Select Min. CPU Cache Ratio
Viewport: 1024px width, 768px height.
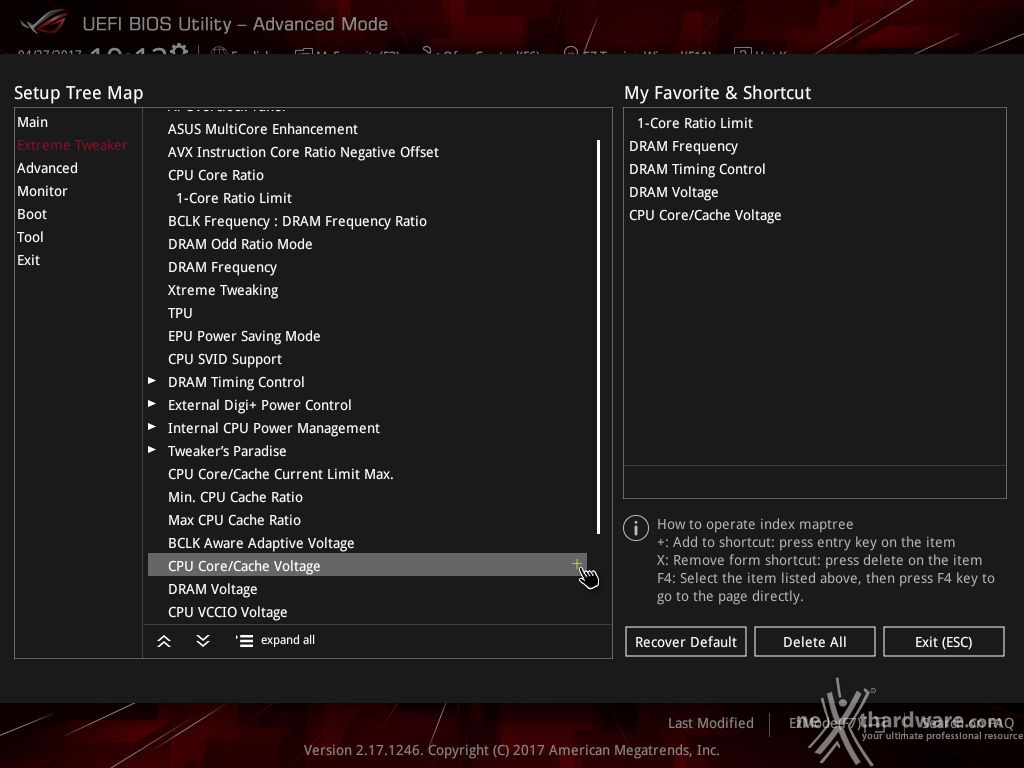click(x=235, y=497)
